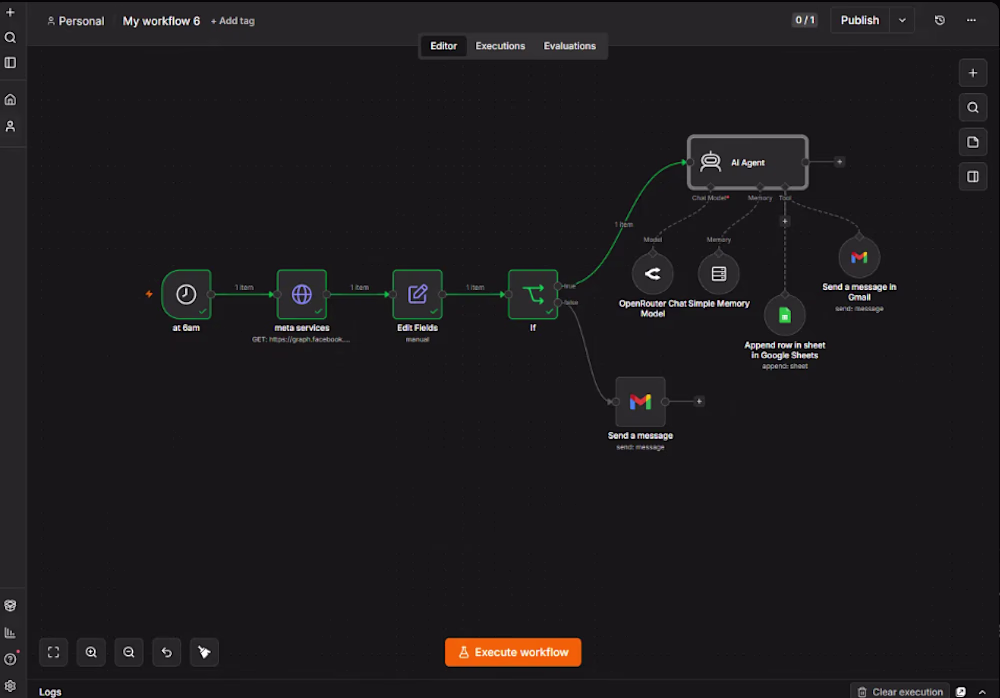
Task: Select the 'meta services' HTTP request node
Action: [302, 294]
